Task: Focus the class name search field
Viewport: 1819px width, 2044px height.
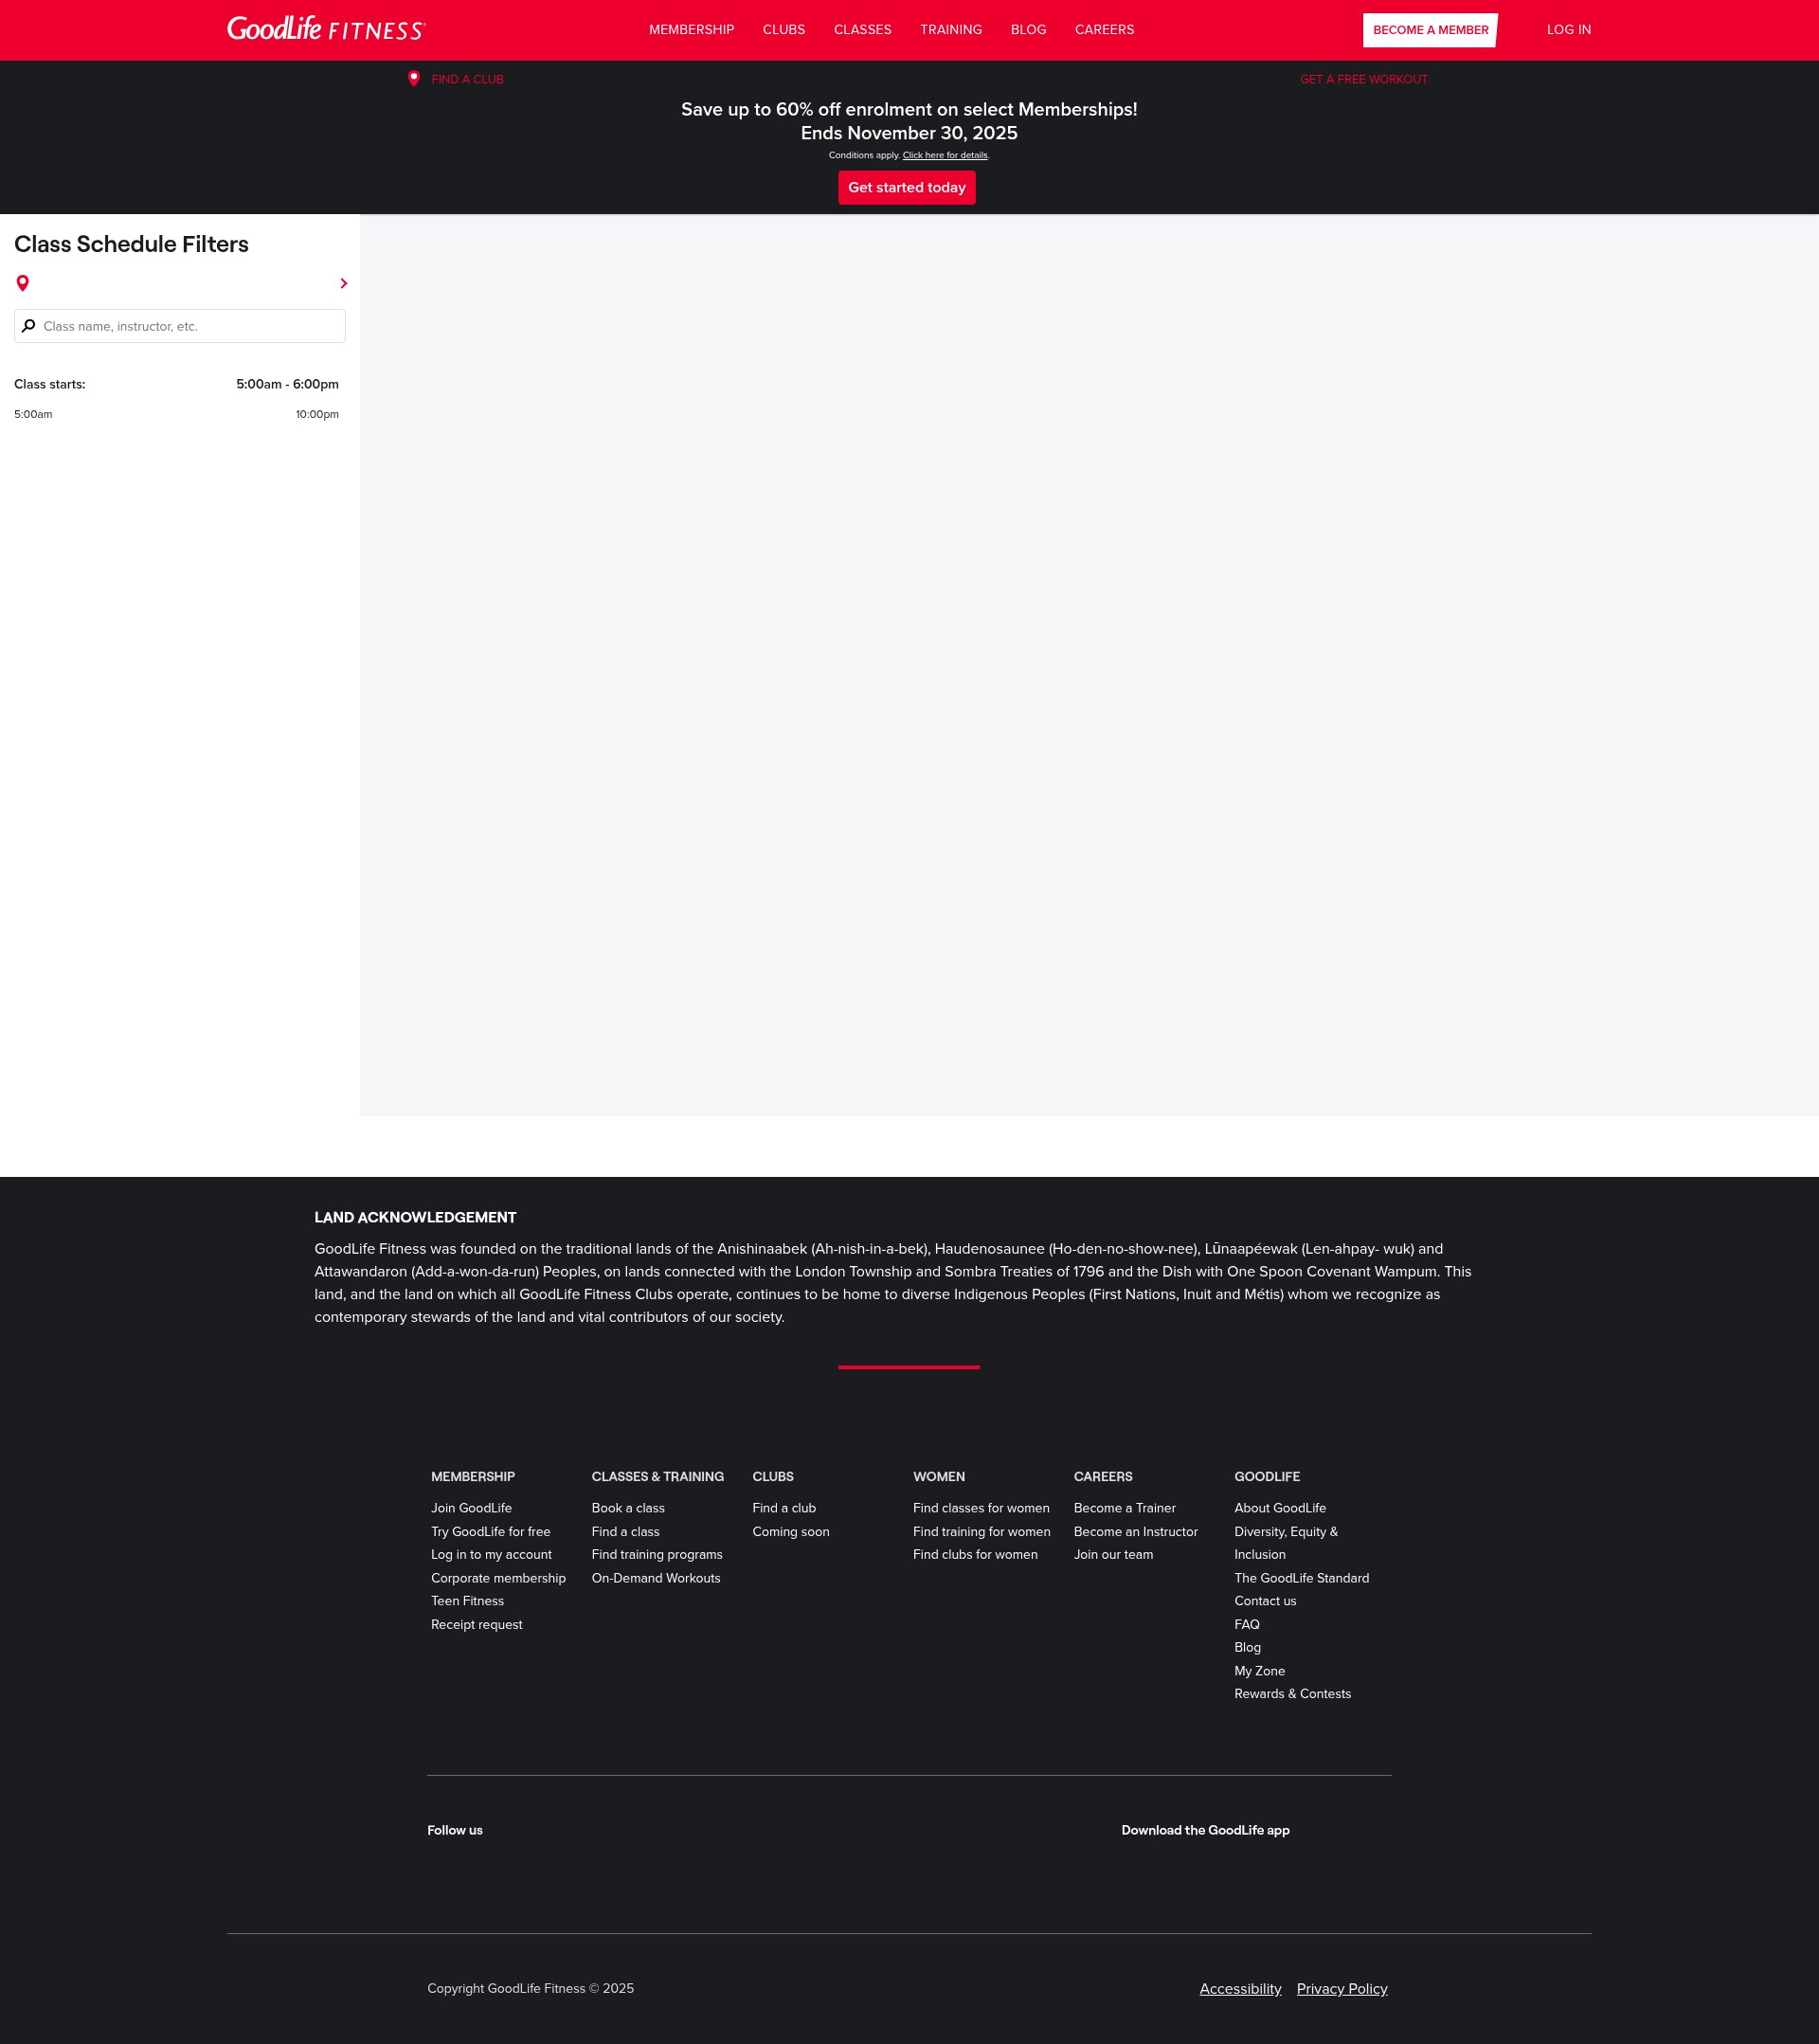Action: pyautogui.click(x=180, y=326)
